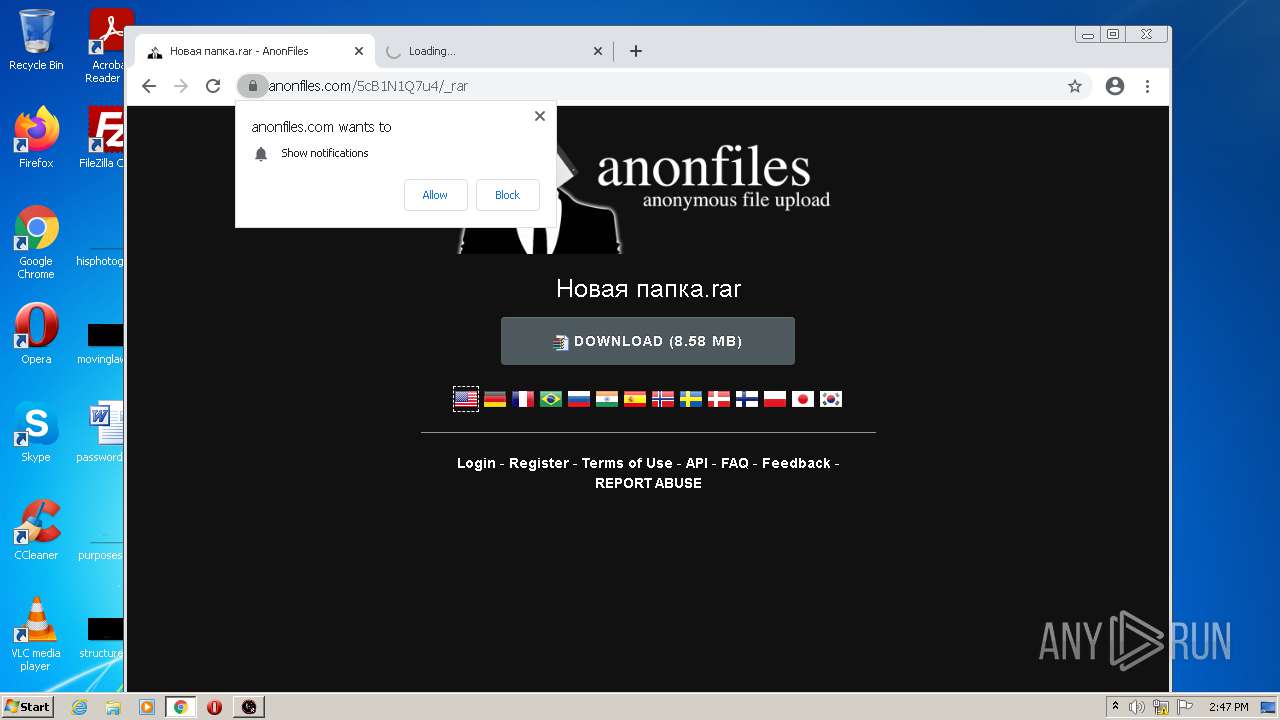Image resolution: width=1280 pixels, height=720 pixels.
Task: Go back in Chrome
Action: pos(149,86)
